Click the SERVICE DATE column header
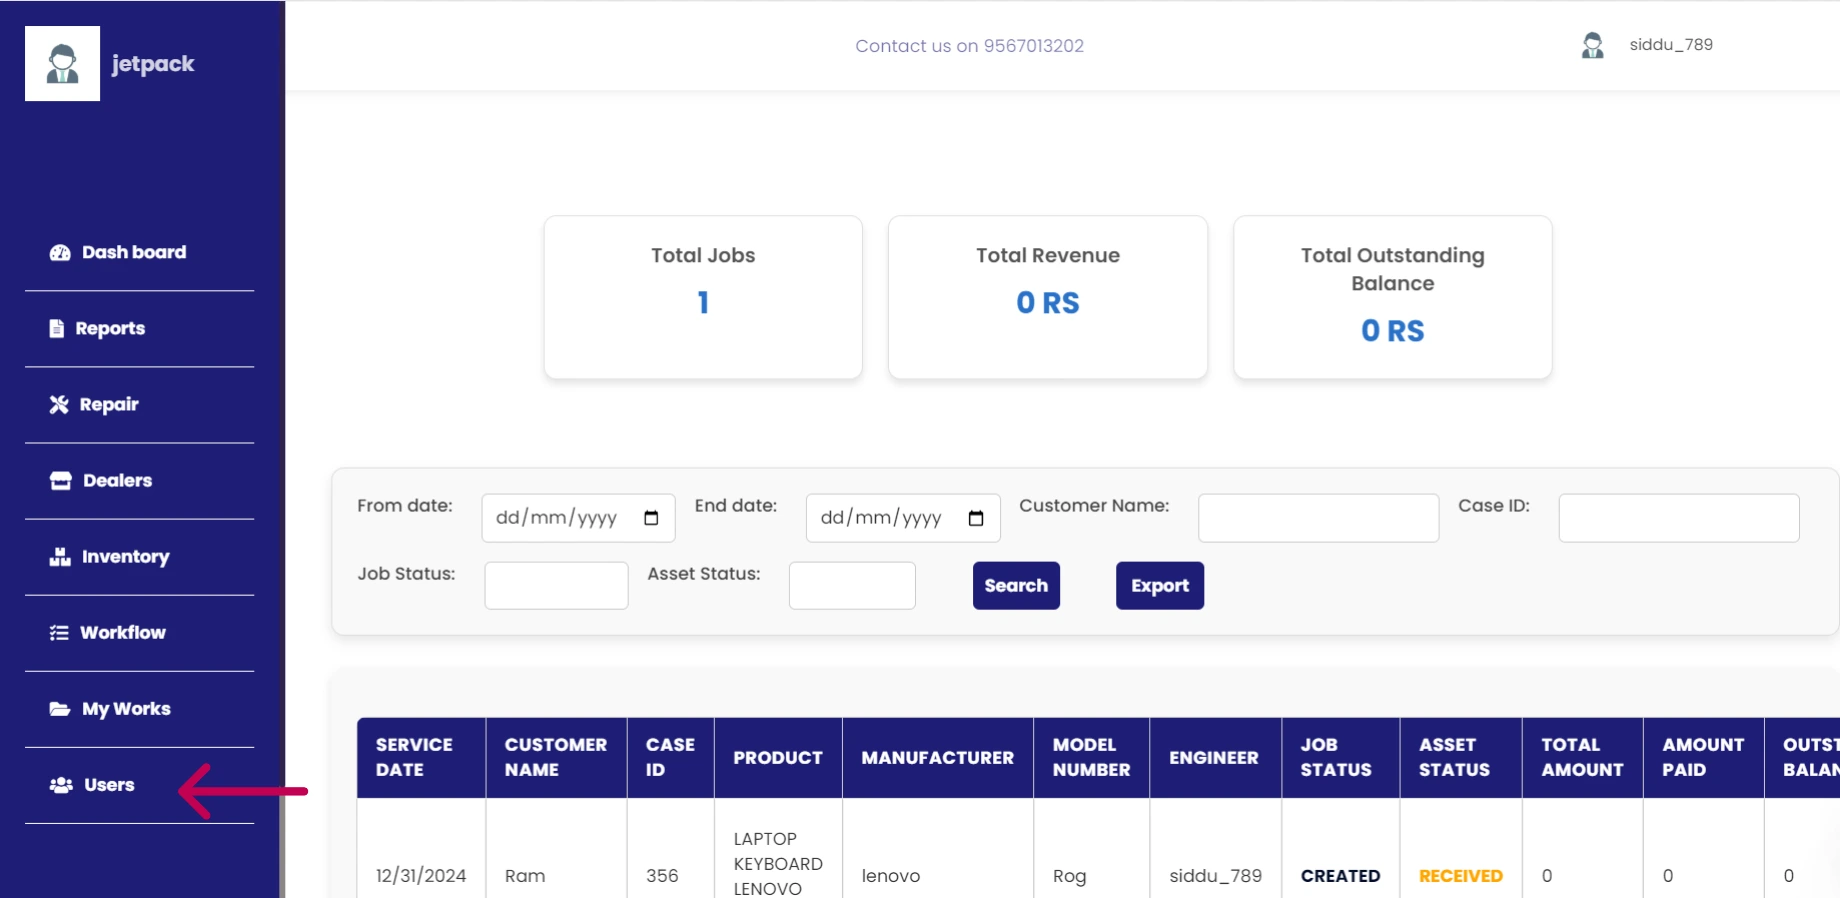The height and width of the screenshot is (898, 1840). (x=421, y=758)
